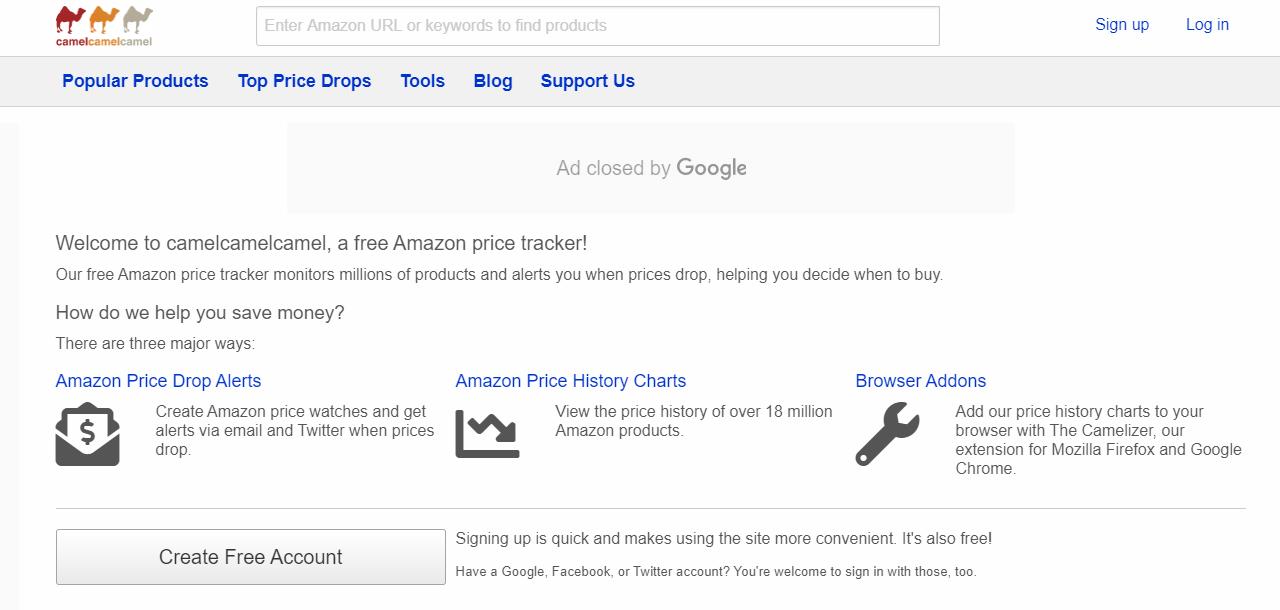Focus the Amazon URL search field
1280x610 pixels.
tap(597, 26)
